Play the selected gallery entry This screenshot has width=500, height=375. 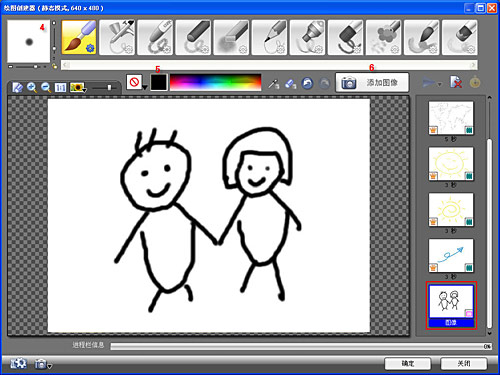pos(428,82)
